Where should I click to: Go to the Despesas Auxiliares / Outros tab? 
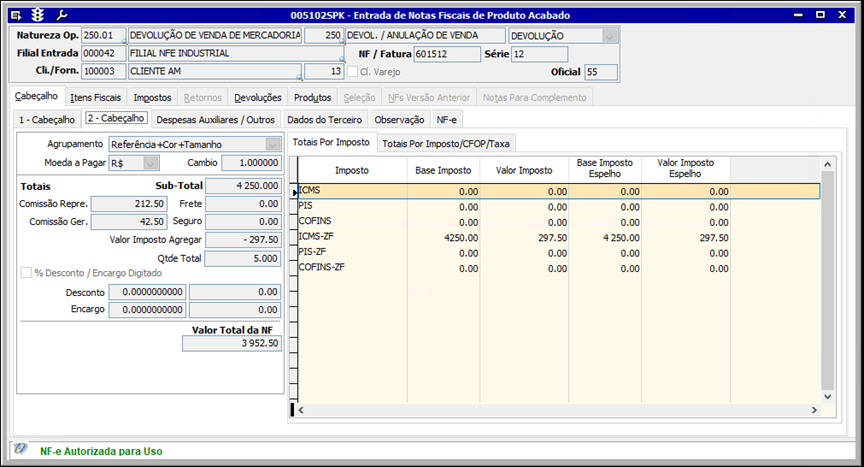pyautogui.click(x=215, y=119)
